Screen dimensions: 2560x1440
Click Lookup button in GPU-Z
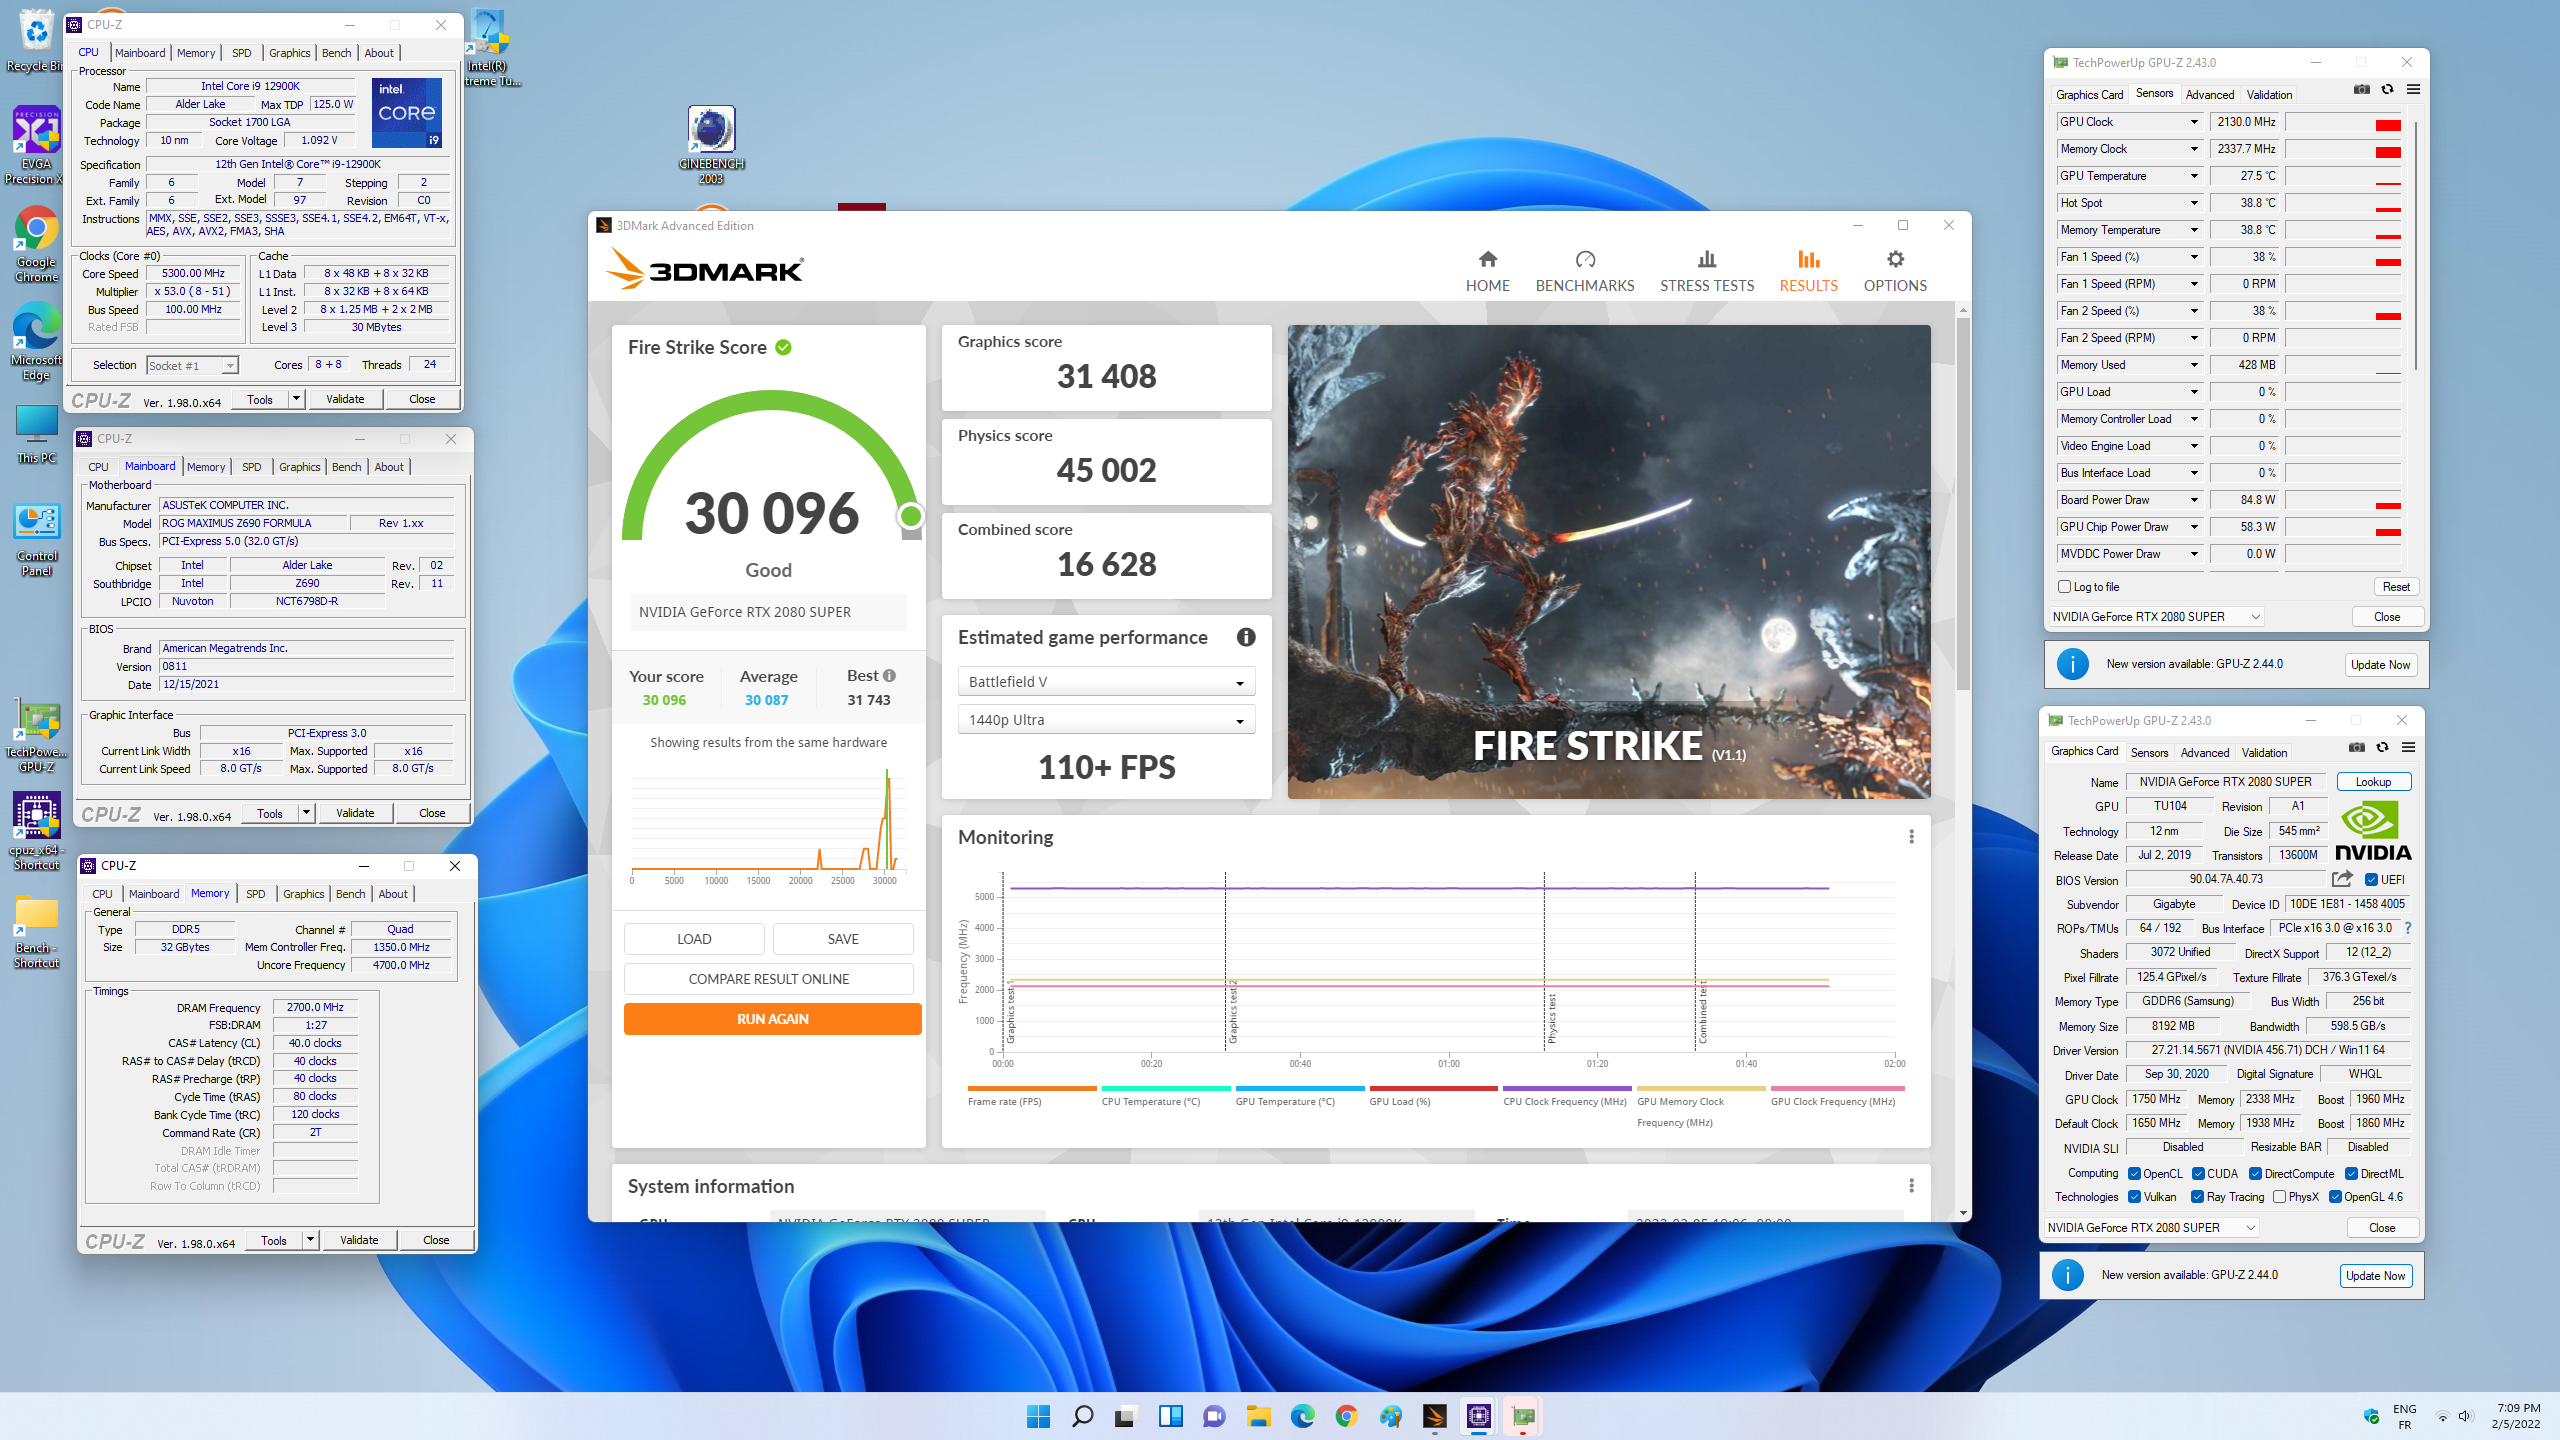click(2373, 782)
